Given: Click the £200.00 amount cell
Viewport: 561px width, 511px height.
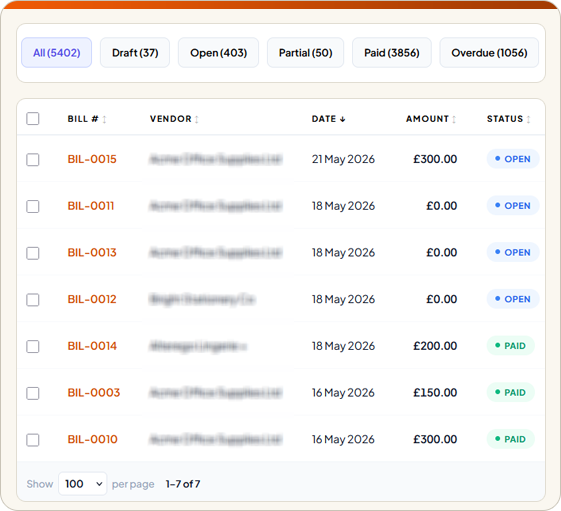Looking at the screenshot, I should coord(435,346).
